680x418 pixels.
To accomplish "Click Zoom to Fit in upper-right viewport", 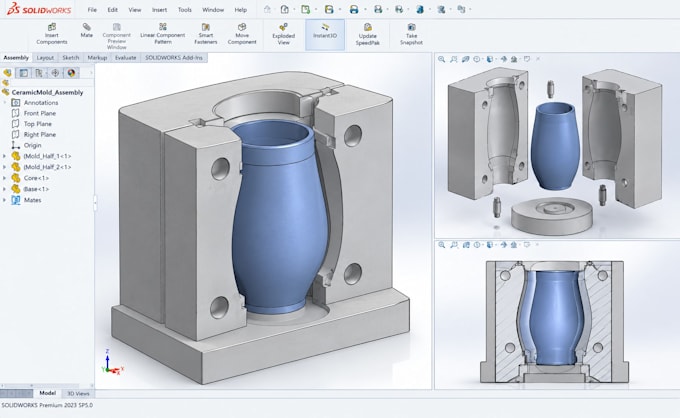I will coord(441,59).
